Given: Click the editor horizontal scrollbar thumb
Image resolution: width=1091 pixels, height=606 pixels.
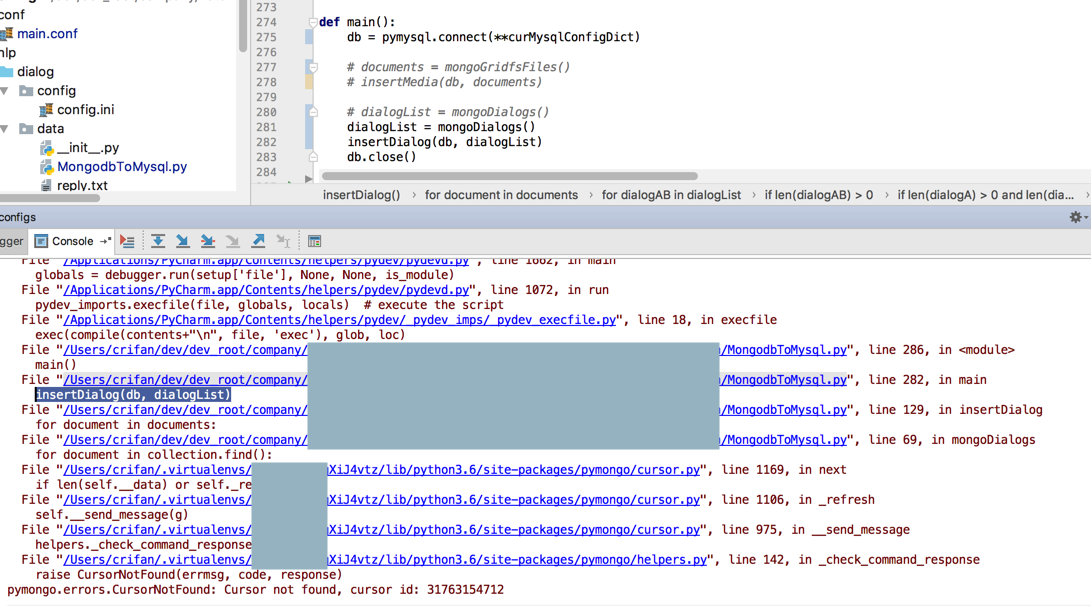Looking at the screenshot, I should [x=510, y=176].
